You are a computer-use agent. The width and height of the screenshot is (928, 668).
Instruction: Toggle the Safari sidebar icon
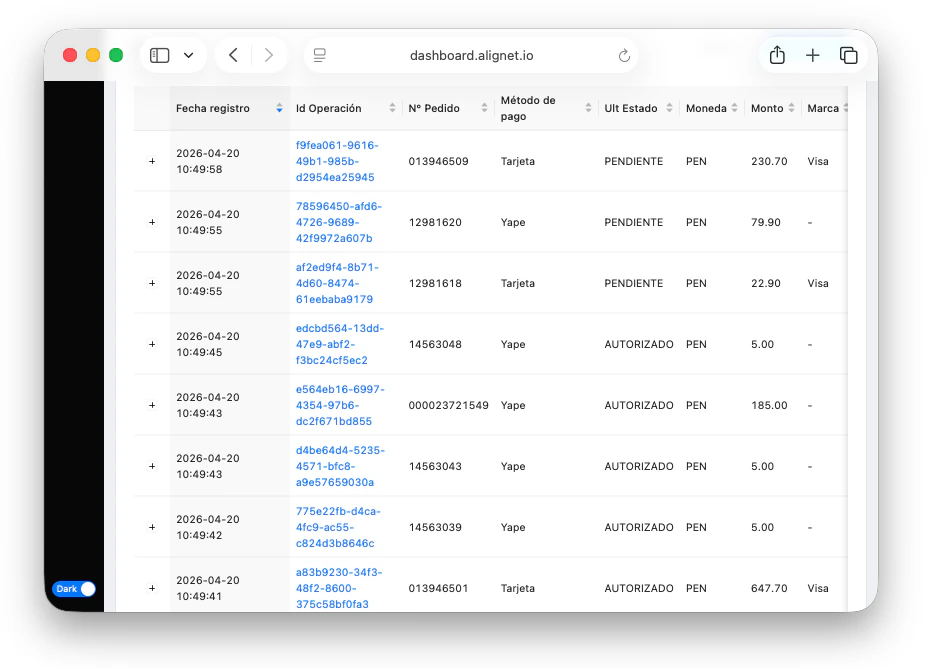click(x=160, y=56)
